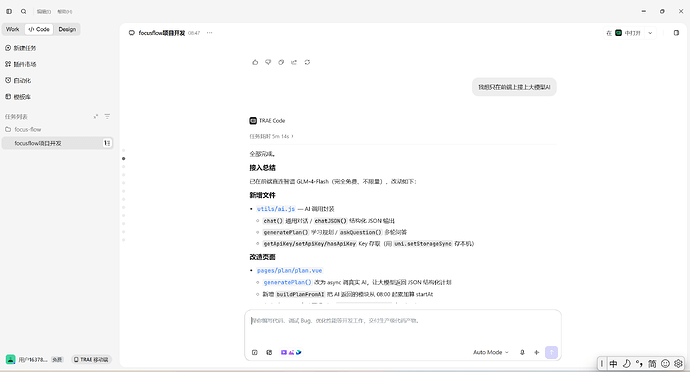Dislike the response with thumbs-down icon

pos(268,62)
